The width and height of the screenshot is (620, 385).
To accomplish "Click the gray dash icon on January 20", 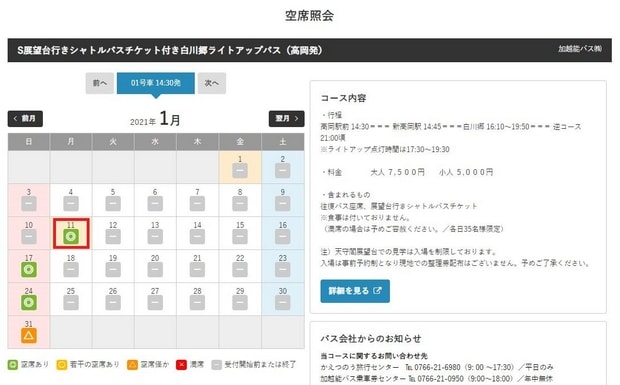I will click(155, 270).
